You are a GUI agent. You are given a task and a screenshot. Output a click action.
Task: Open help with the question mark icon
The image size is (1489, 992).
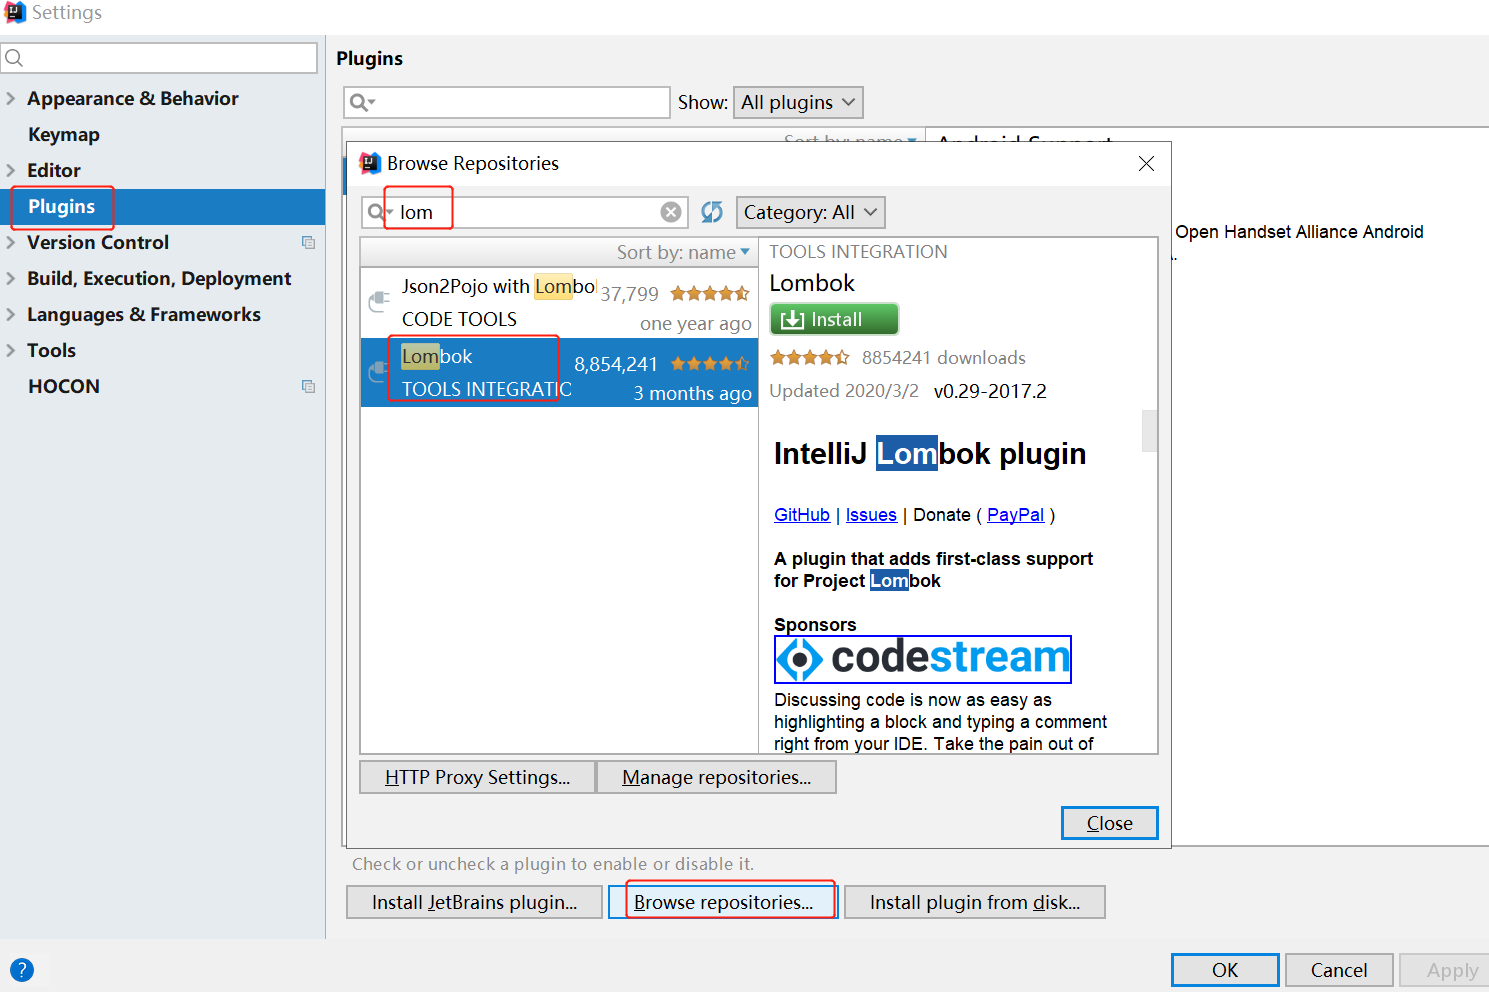22,970
